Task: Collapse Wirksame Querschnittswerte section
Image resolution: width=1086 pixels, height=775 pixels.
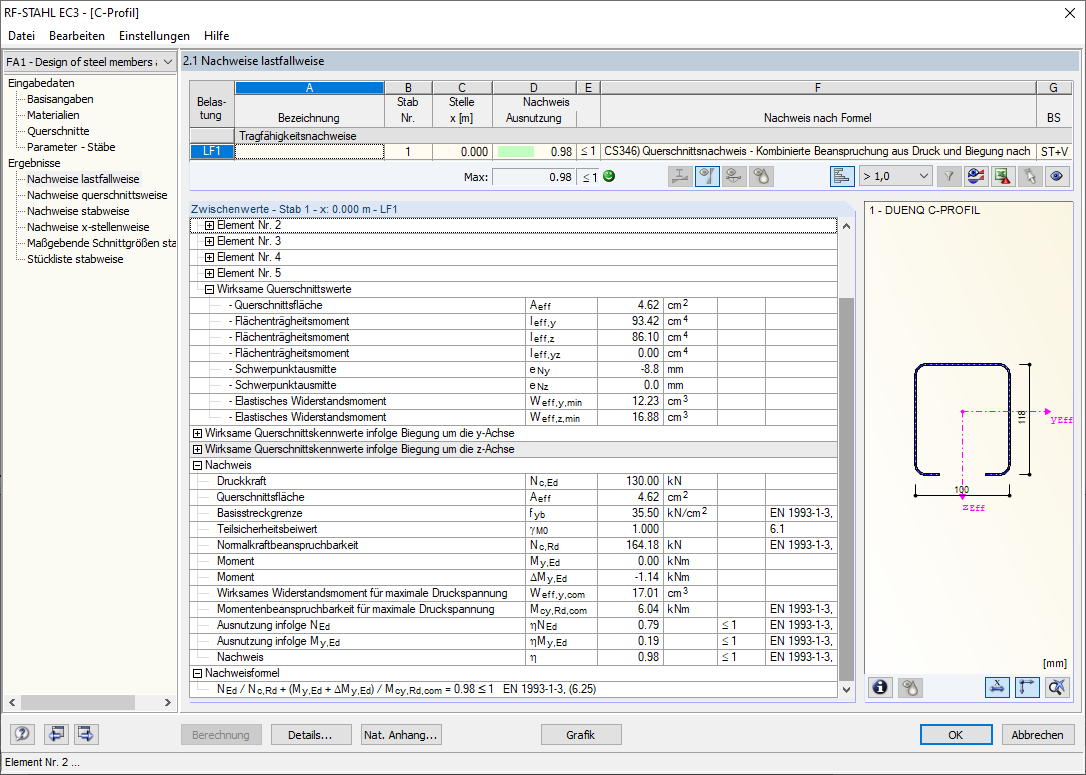Action: pyautogui.click(x=209, y=289)
